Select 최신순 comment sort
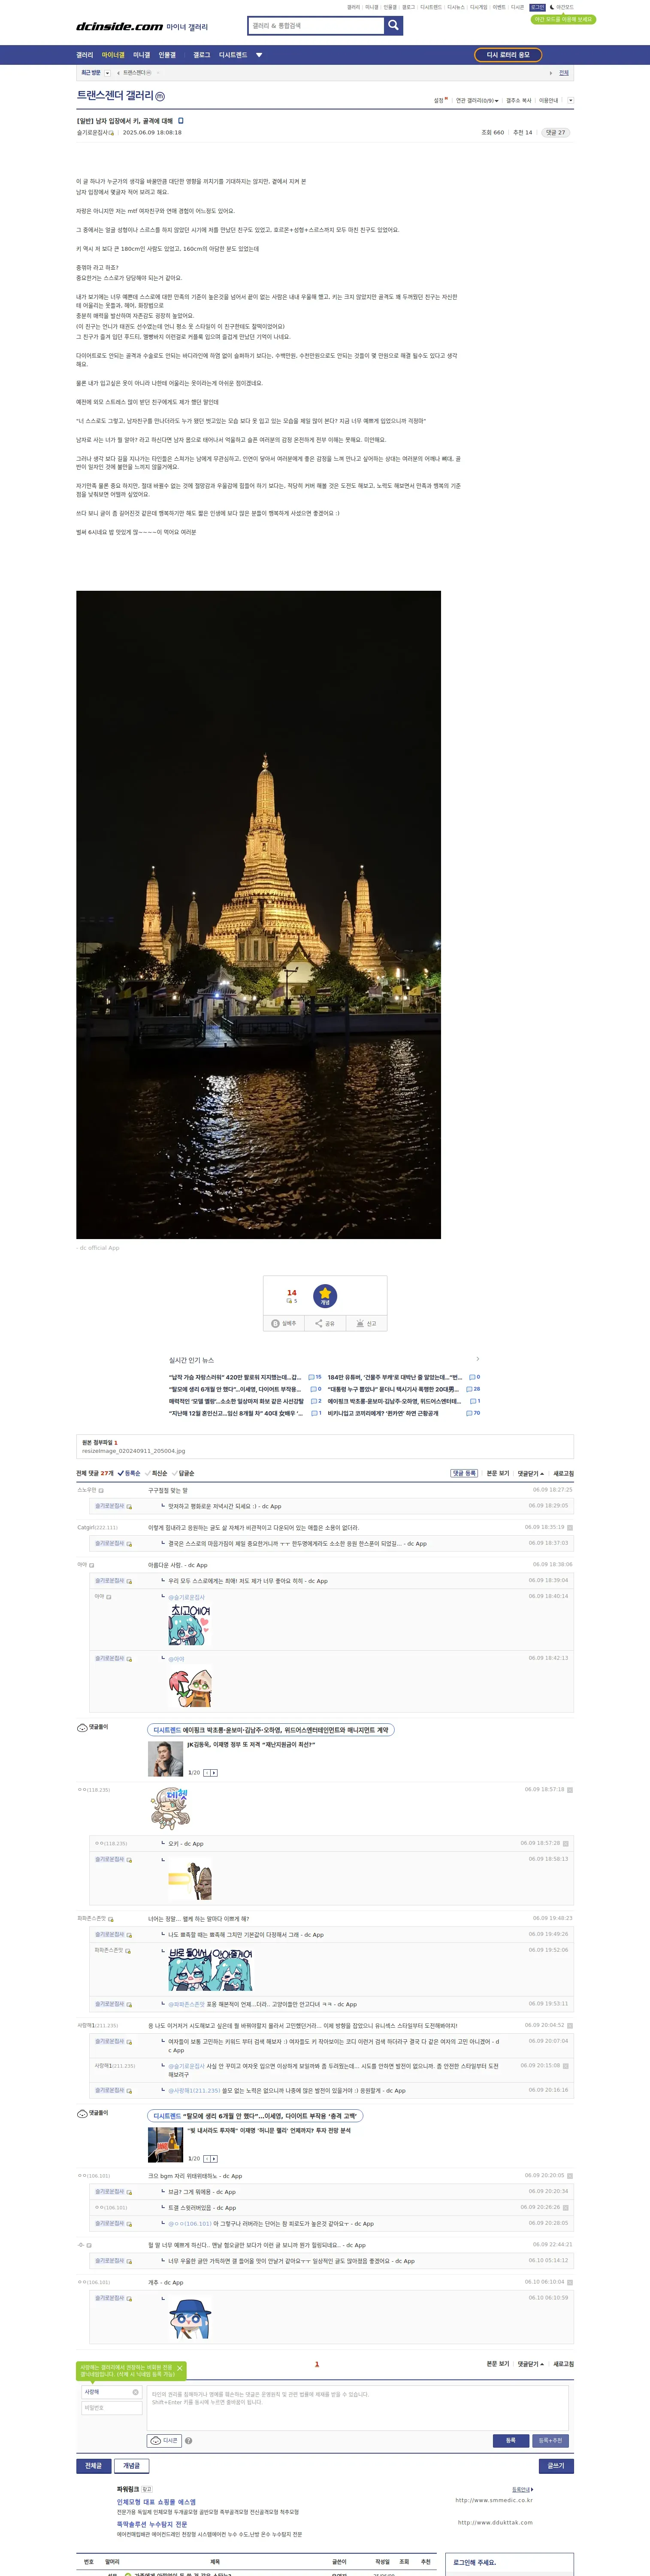The width and height of the screenshot is (650, 2576). 156,1473
